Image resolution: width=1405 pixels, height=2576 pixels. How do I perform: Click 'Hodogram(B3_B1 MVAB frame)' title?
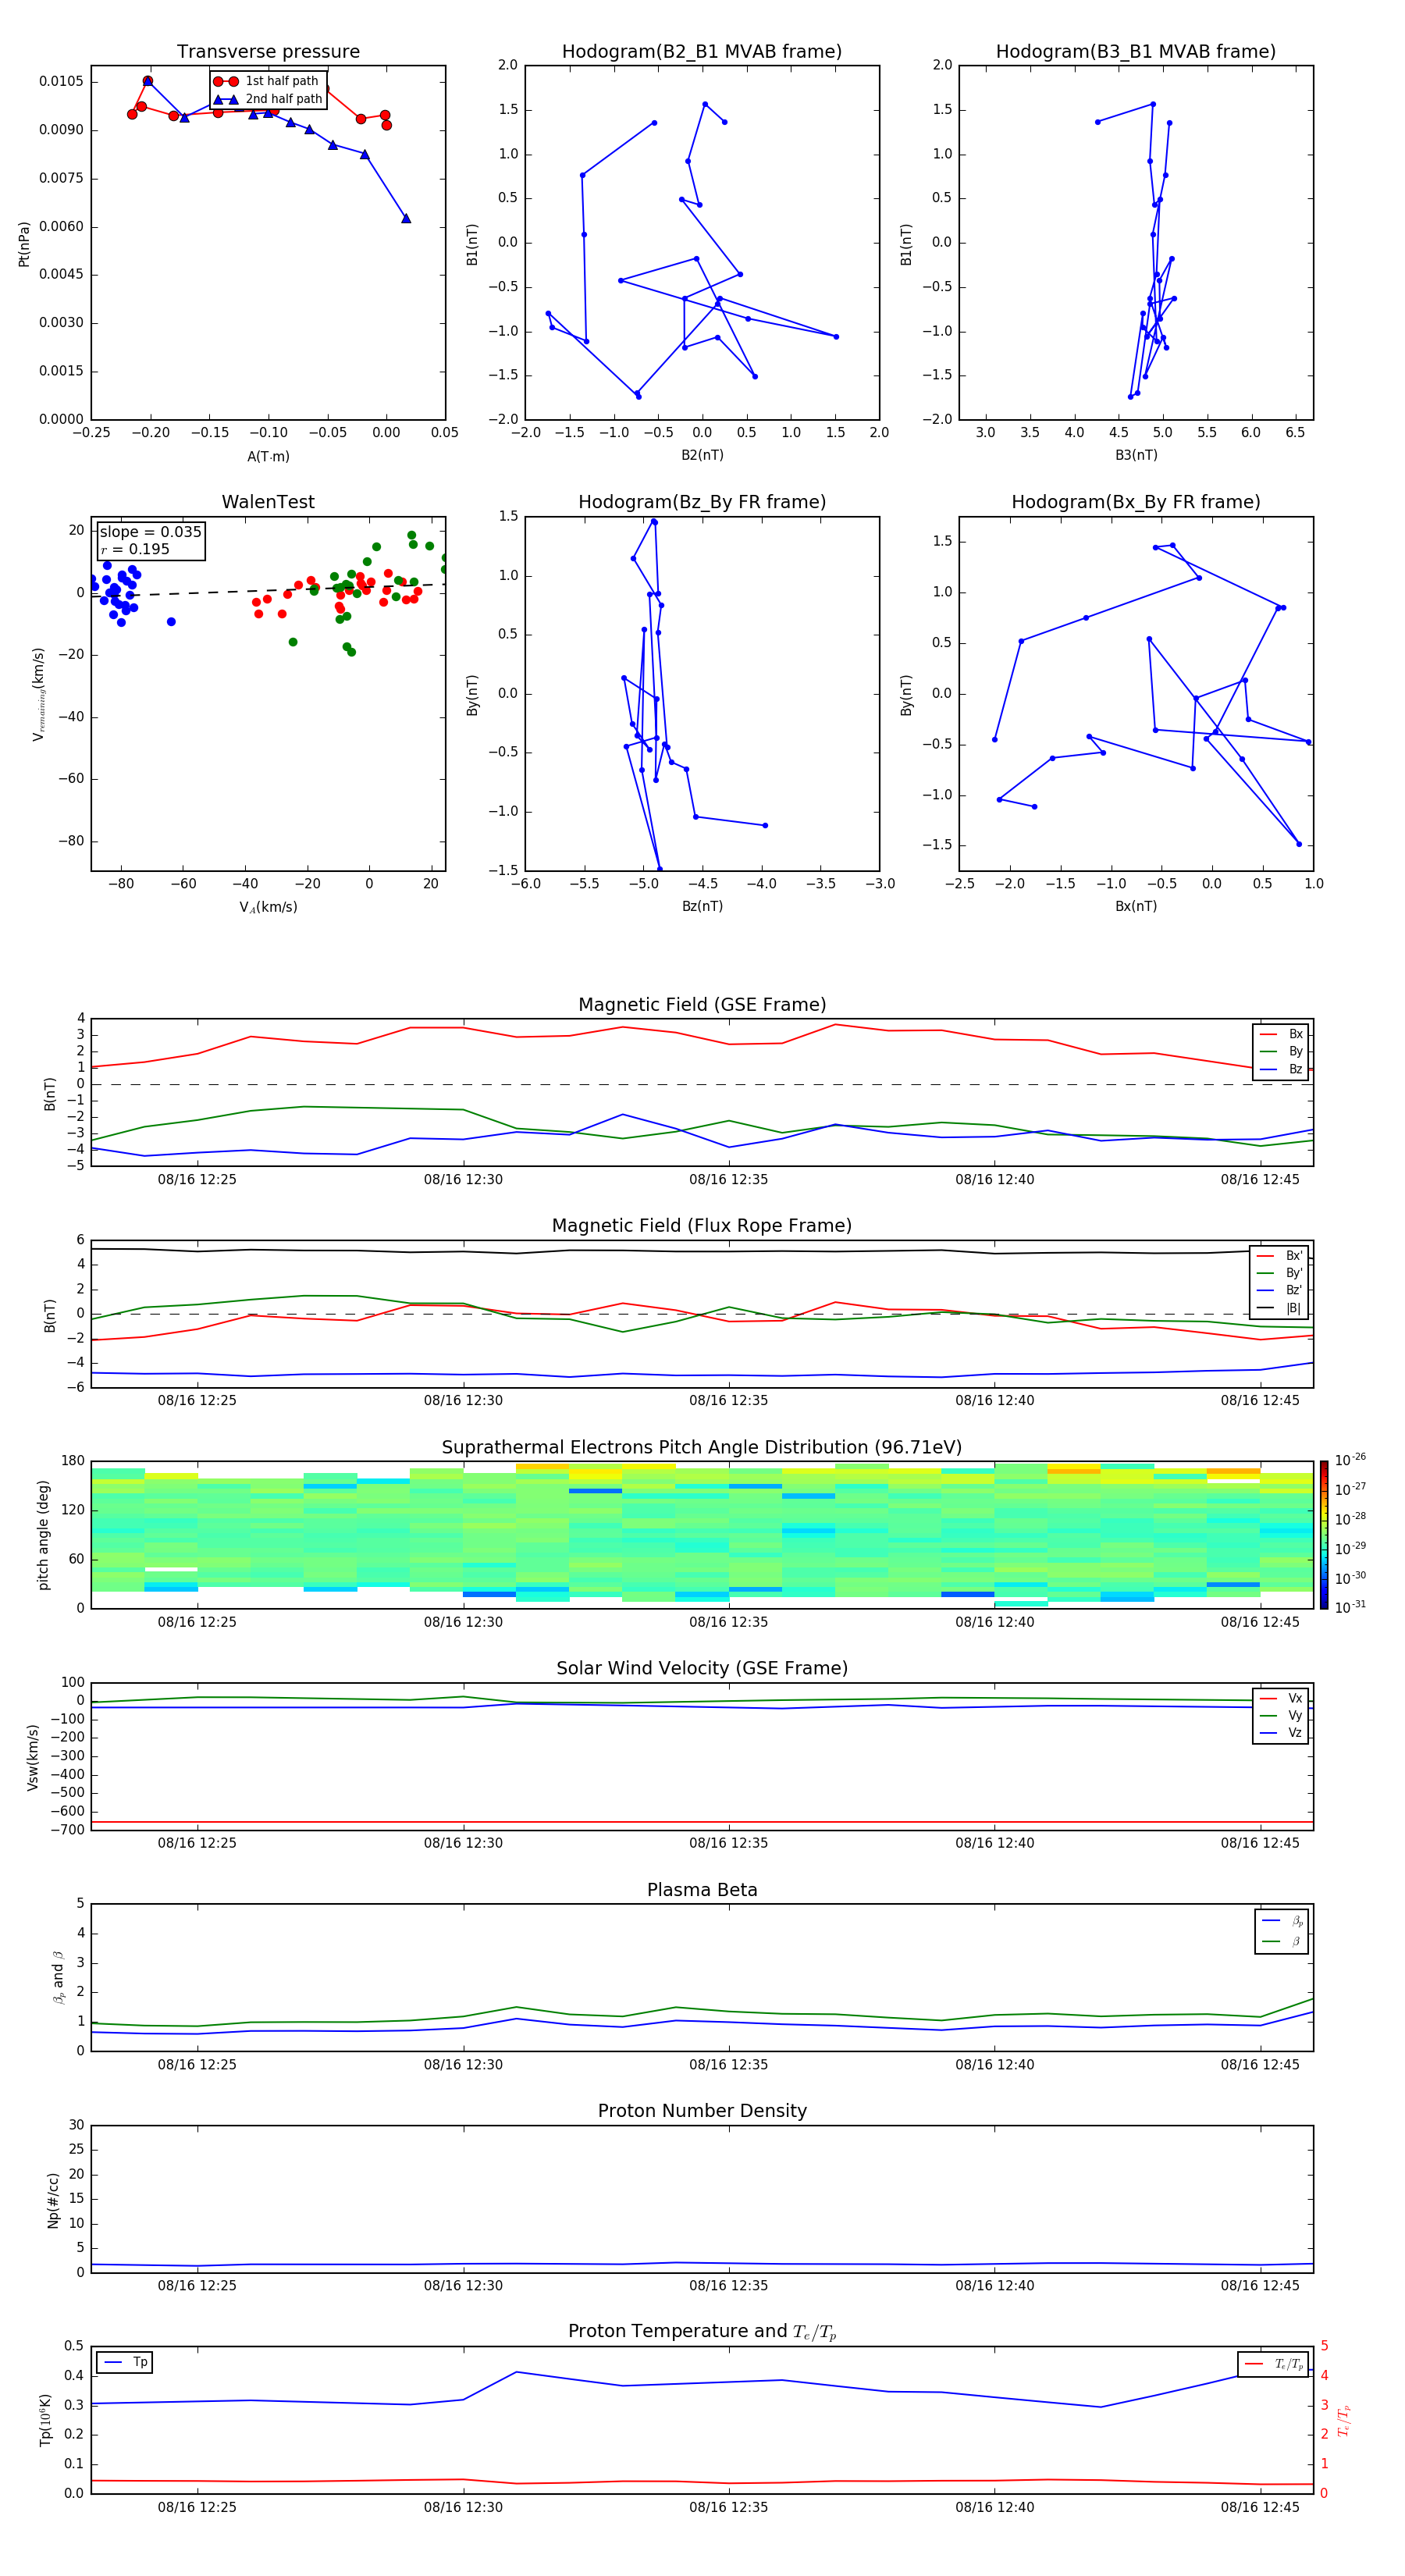tap(1136, 52)
